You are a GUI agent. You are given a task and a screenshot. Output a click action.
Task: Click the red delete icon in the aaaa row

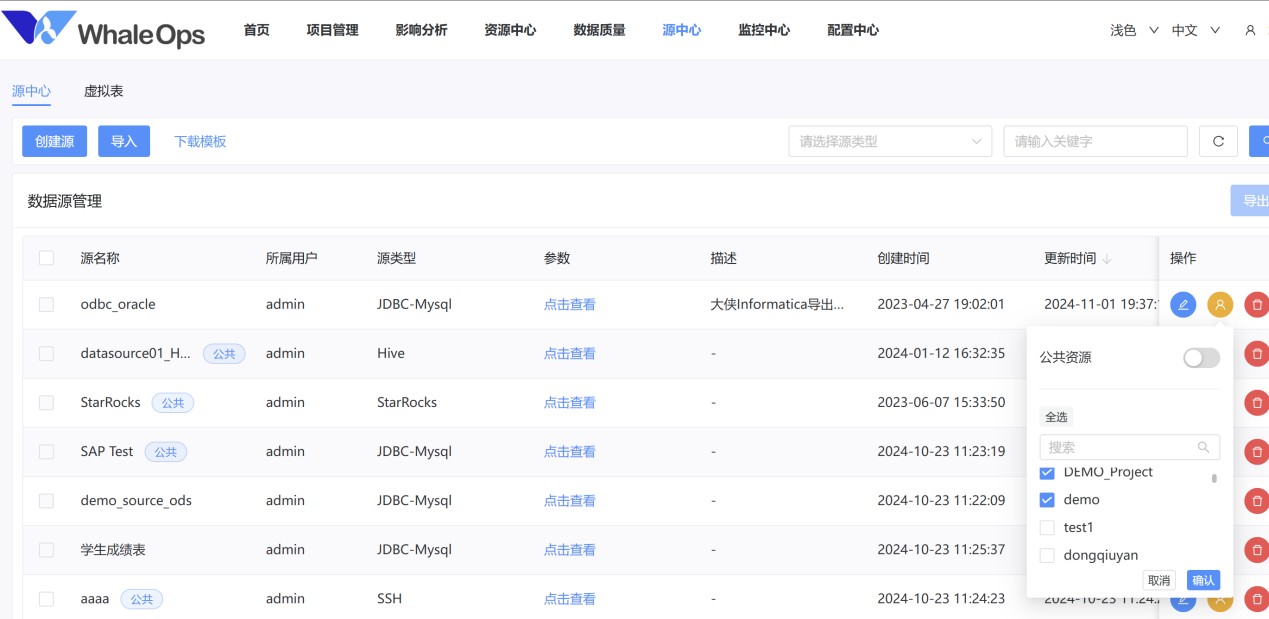point(1257,599)
